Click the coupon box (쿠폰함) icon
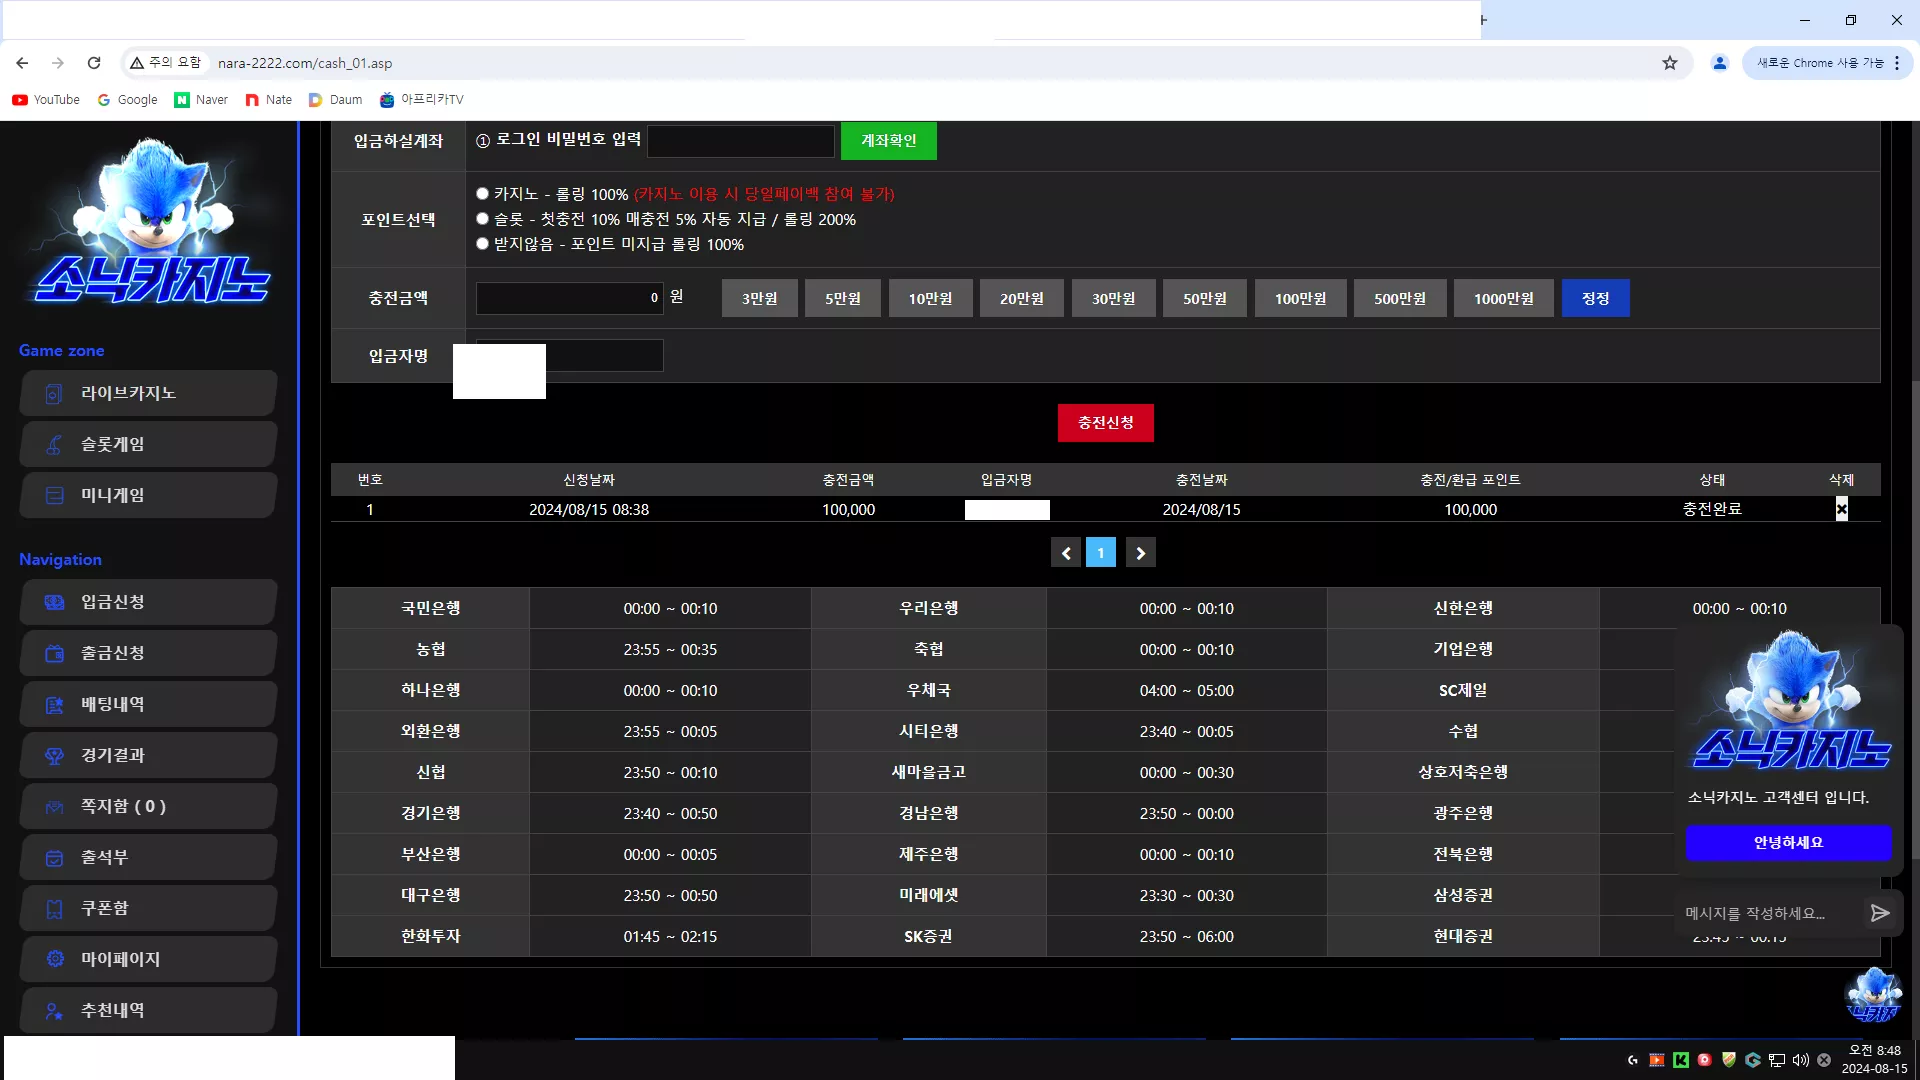 (x=54, y=909)
